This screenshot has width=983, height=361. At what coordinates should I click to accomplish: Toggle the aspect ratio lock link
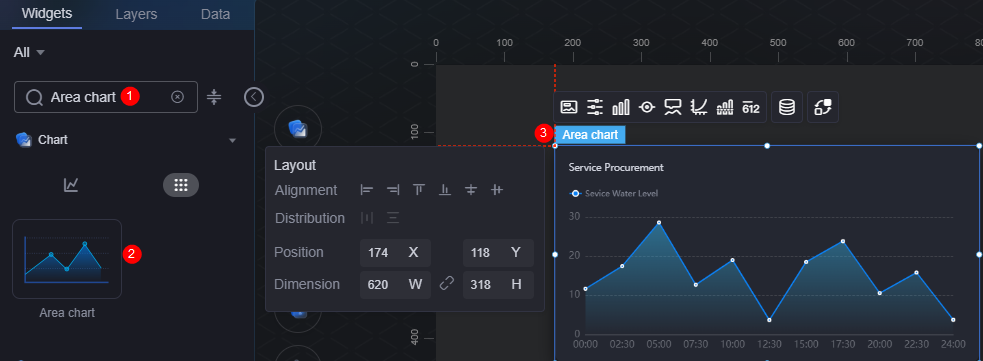446,285
